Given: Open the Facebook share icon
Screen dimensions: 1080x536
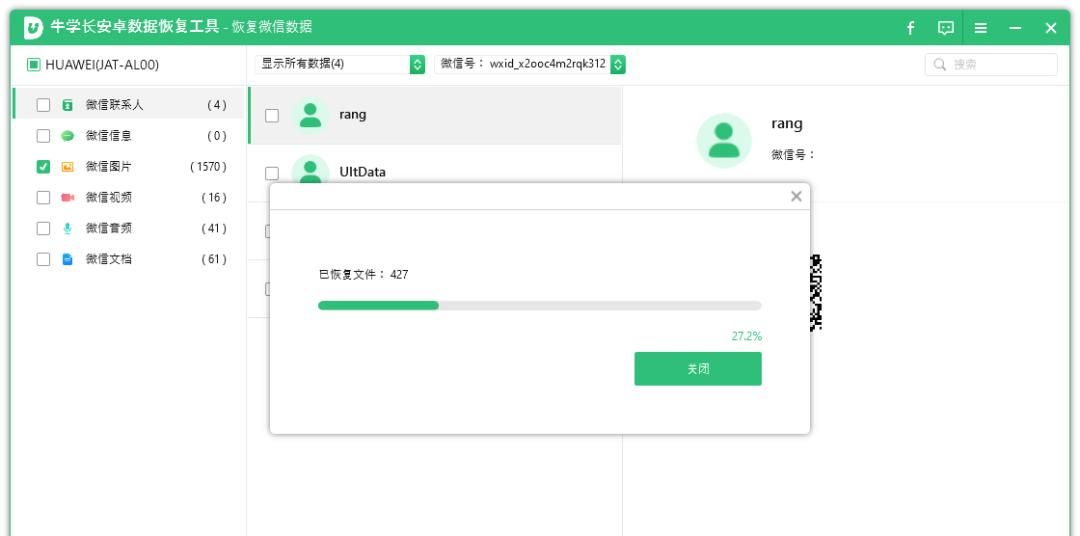Looking at the screenshot, I should tap(910, 28).
